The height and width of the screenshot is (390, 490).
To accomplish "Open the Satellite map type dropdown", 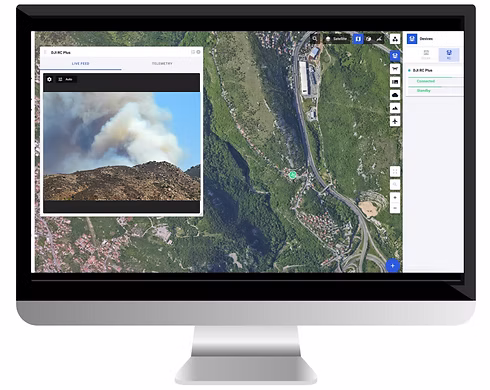I will pyautogui.click(x=336, y=39).
